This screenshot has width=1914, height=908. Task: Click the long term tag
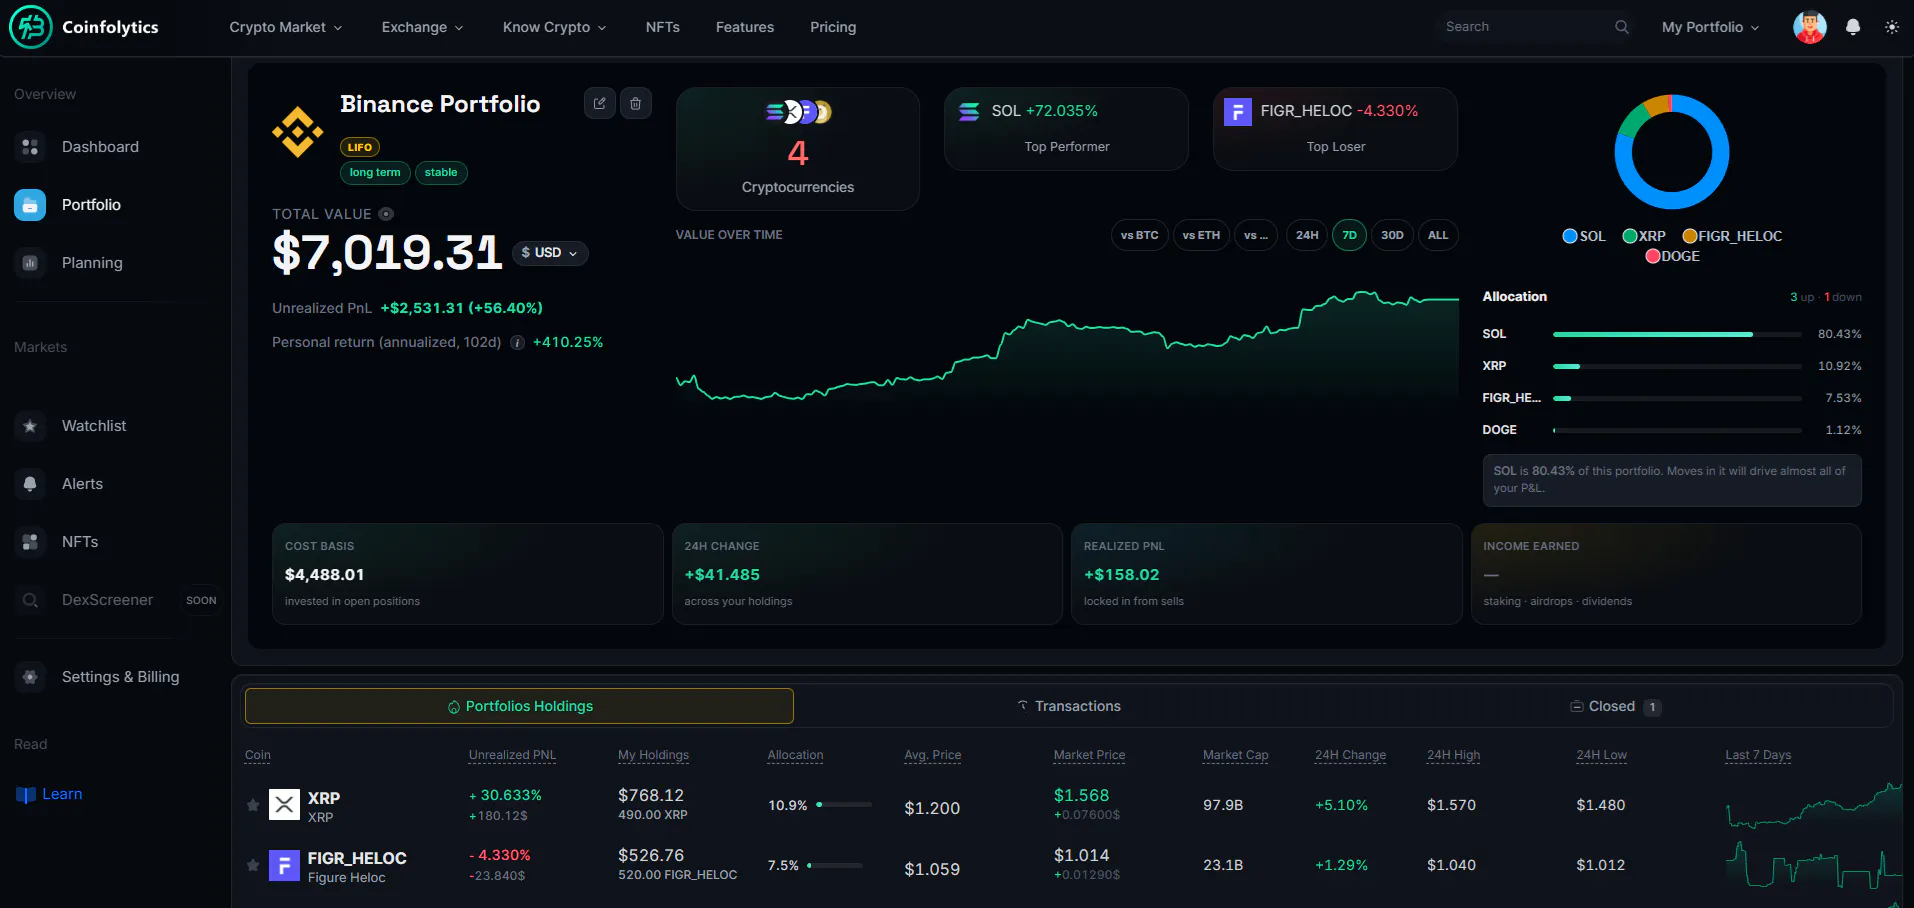pyautogui.click(x=375, y=172)
